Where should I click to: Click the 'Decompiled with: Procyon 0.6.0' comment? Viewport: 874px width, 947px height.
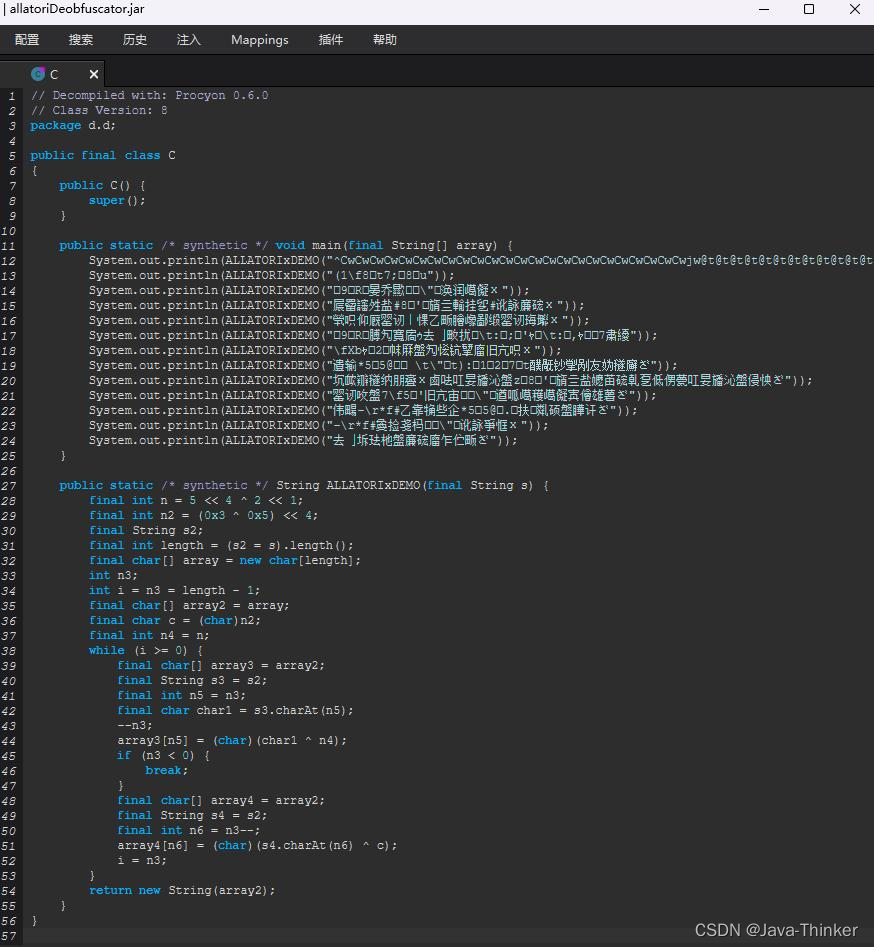pos(149,95)
